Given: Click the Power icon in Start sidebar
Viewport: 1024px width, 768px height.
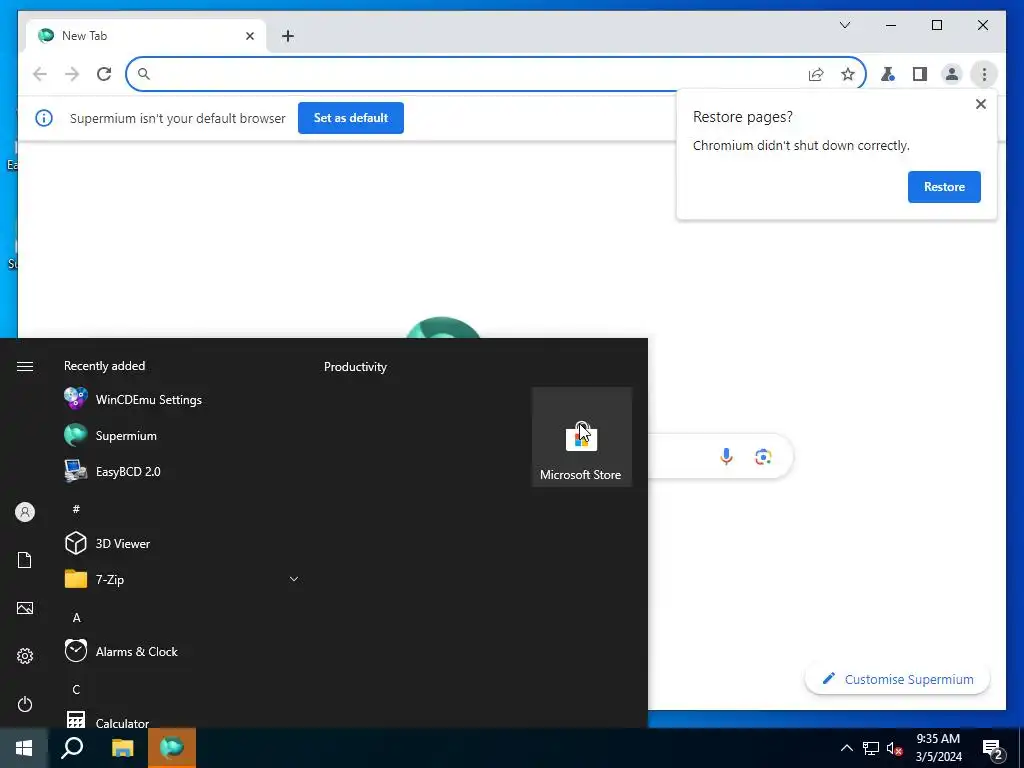Looking at the screenshot, I should 25,704.
